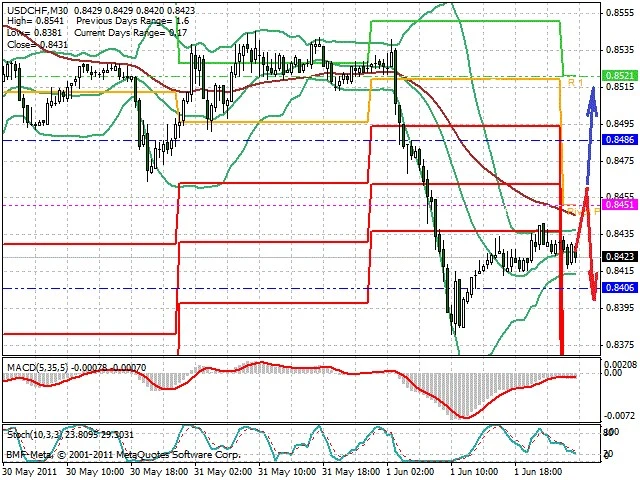Click the 0.8555 price scale value
The height and width of the screenshot is (480, 640).
coord(620,13)
